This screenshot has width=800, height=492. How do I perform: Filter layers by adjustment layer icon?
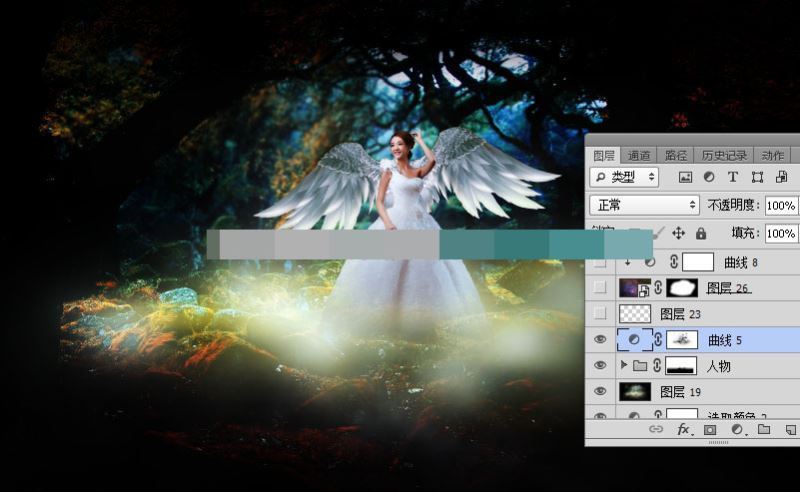click(709, 177)
